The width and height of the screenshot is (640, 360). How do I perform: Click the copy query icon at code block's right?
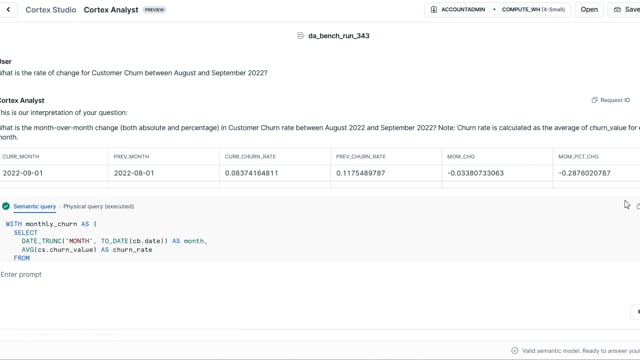tap(638, 206)
